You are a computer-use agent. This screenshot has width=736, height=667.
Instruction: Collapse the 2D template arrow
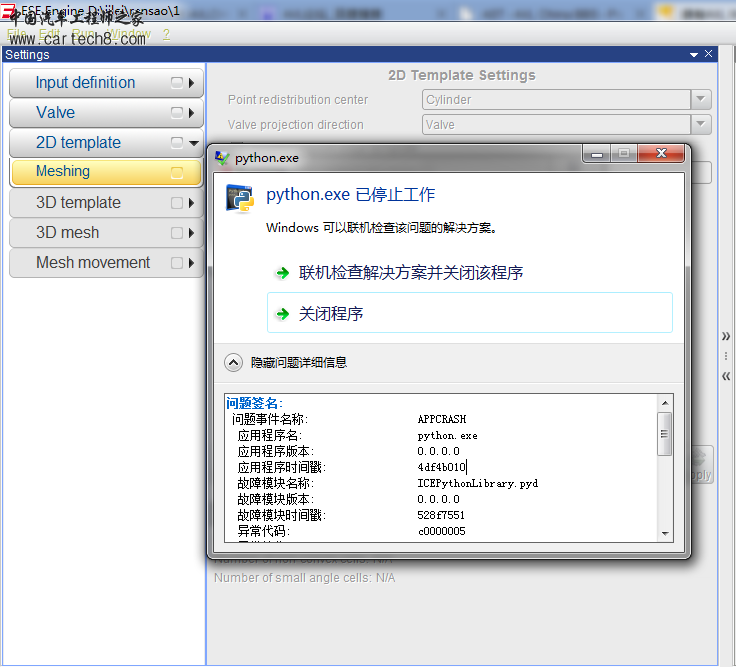(193, 143)
